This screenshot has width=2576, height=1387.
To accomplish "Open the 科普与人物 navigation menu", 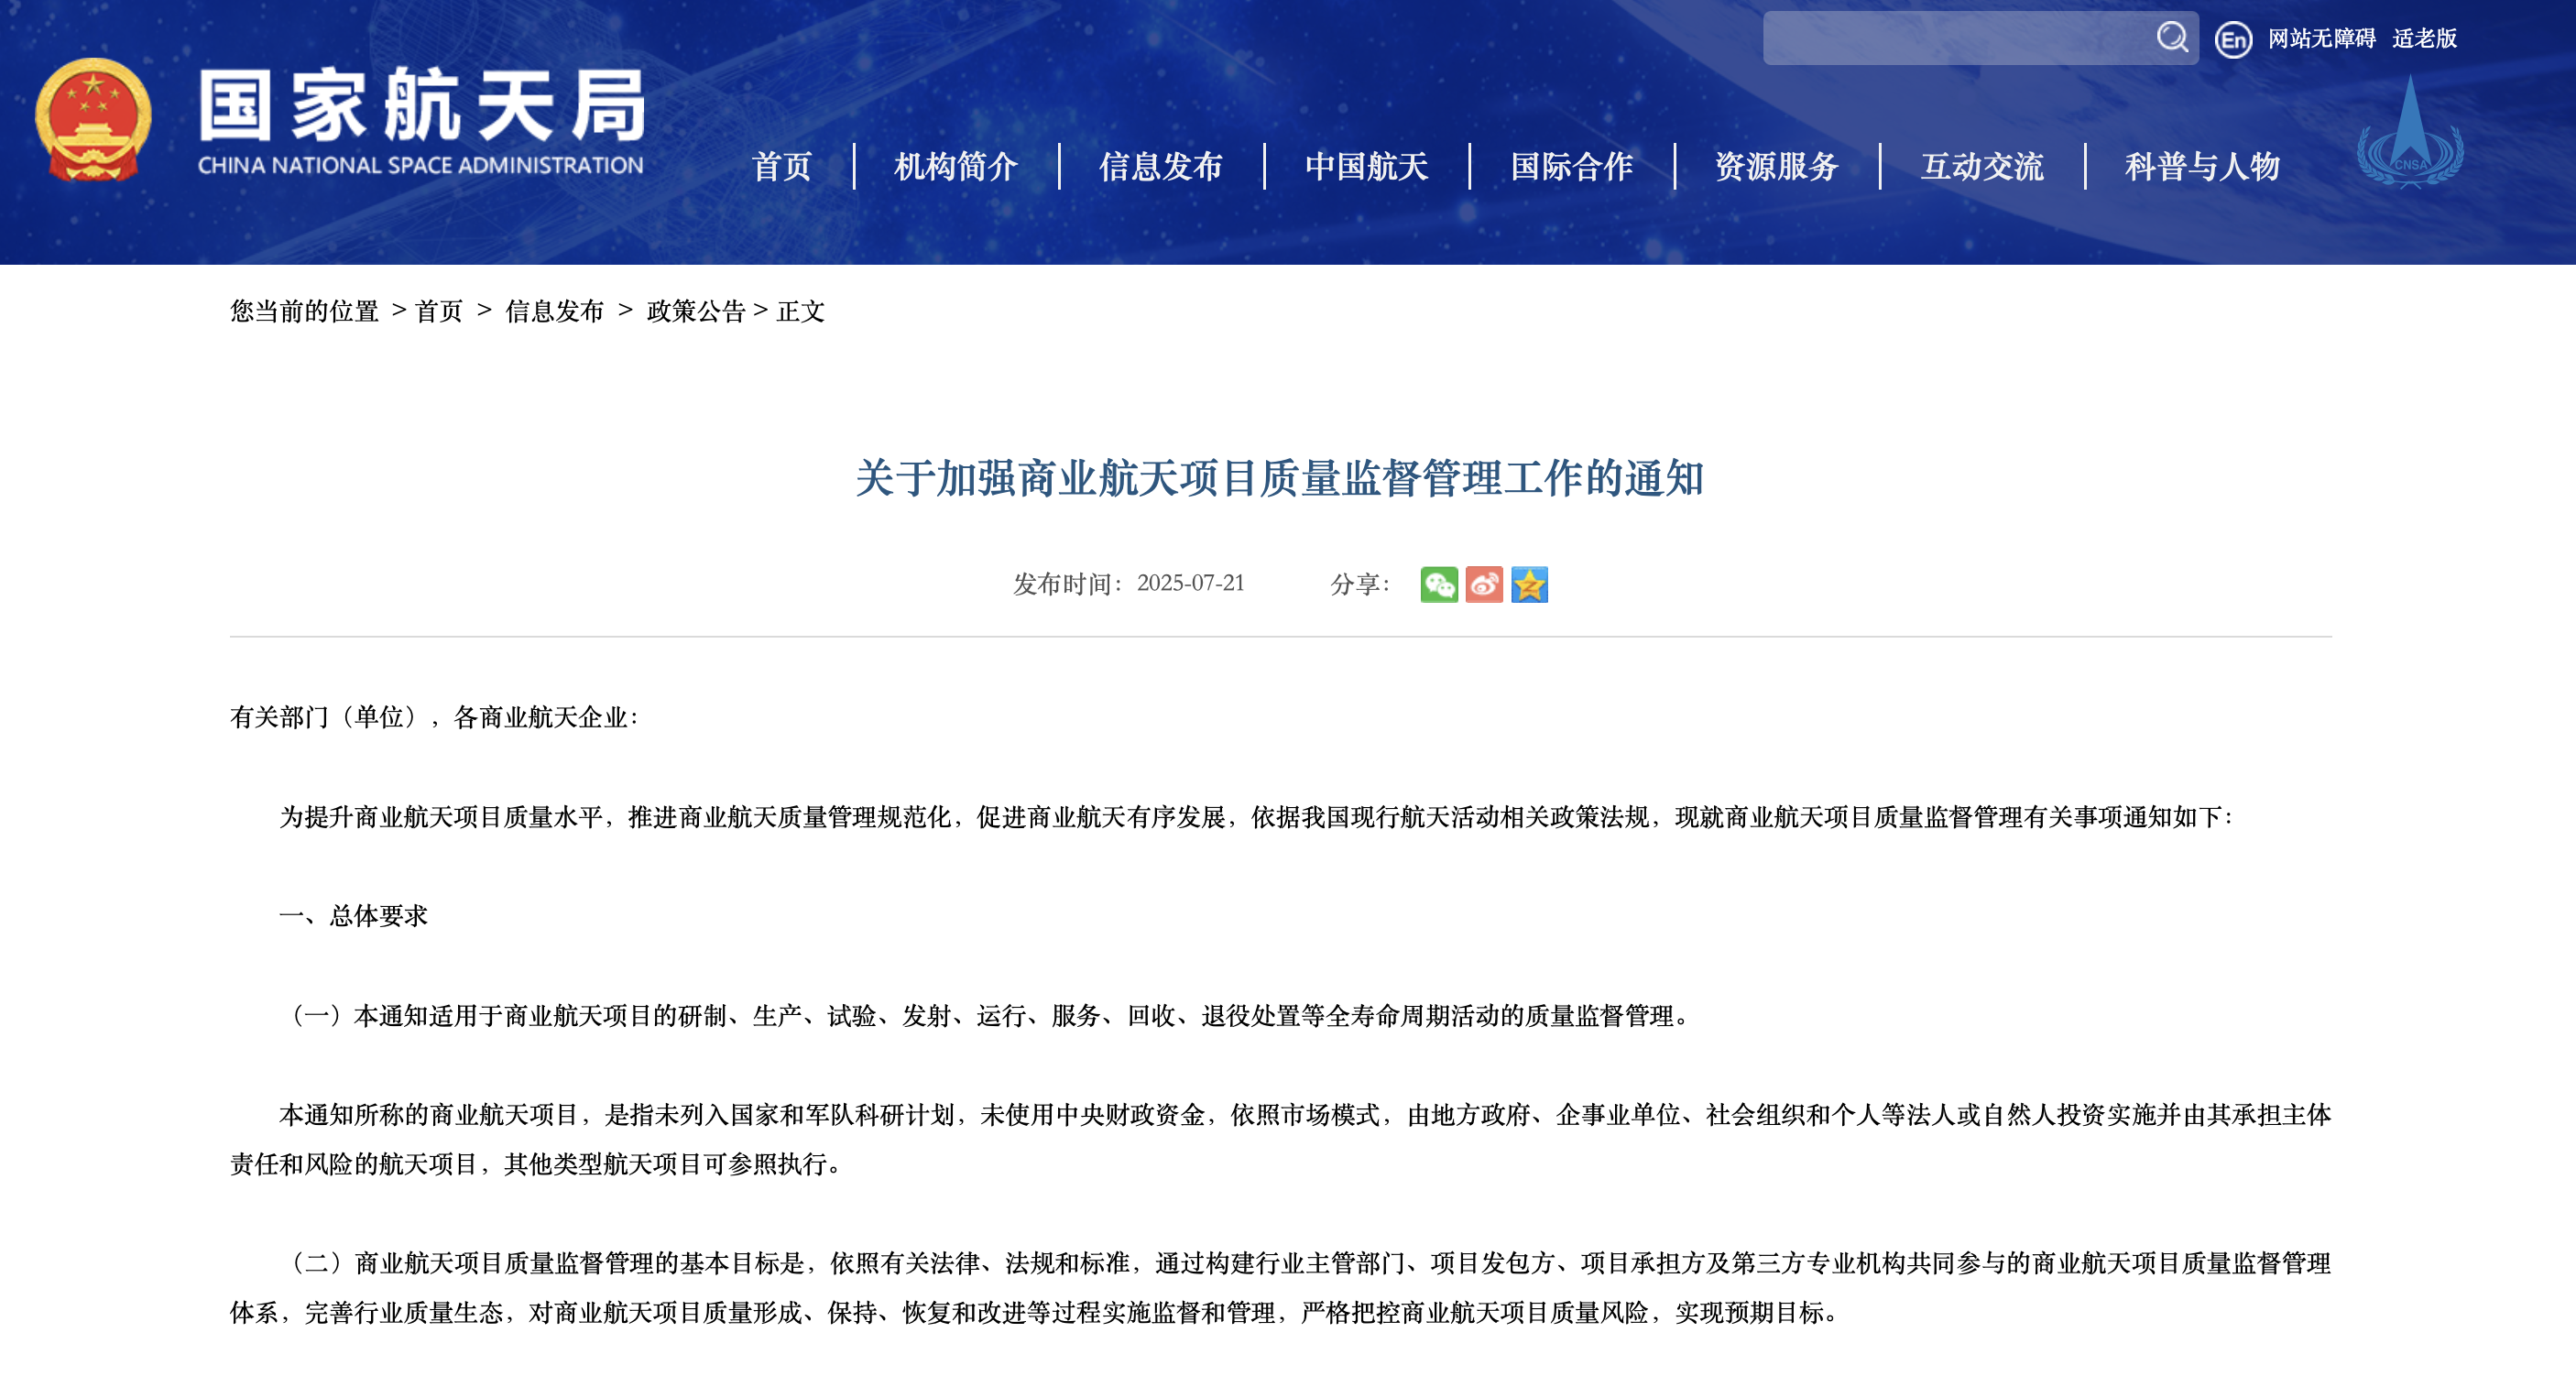I will point(2201,166).
